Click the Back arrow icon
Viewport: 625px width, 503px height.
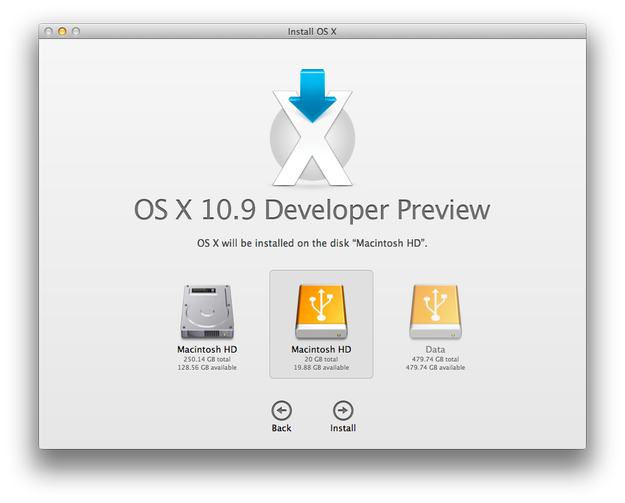click(281, 410)
